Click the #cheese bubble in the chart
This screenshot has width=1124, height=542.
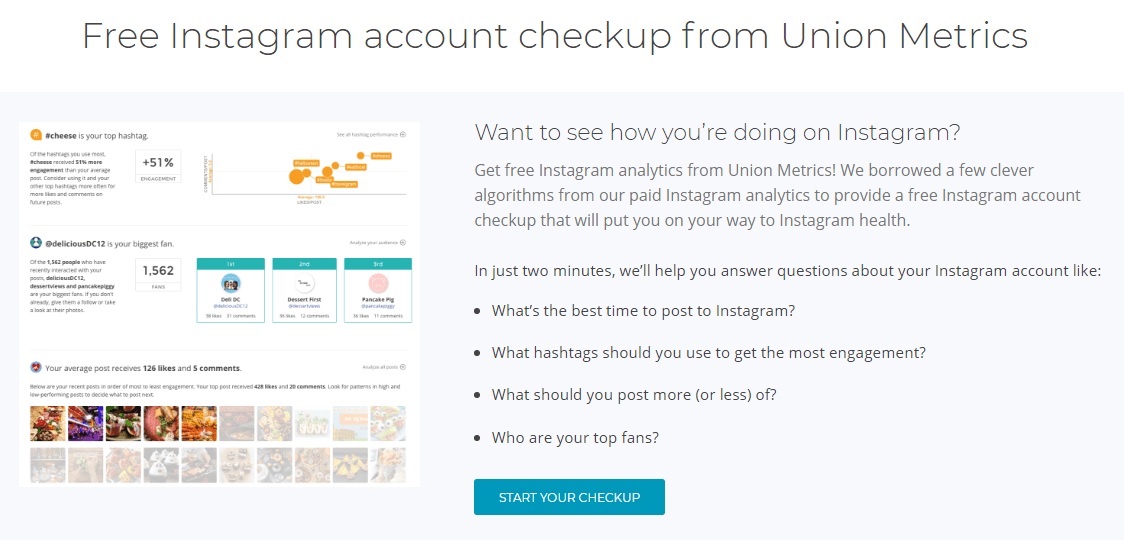coord(360,156)
